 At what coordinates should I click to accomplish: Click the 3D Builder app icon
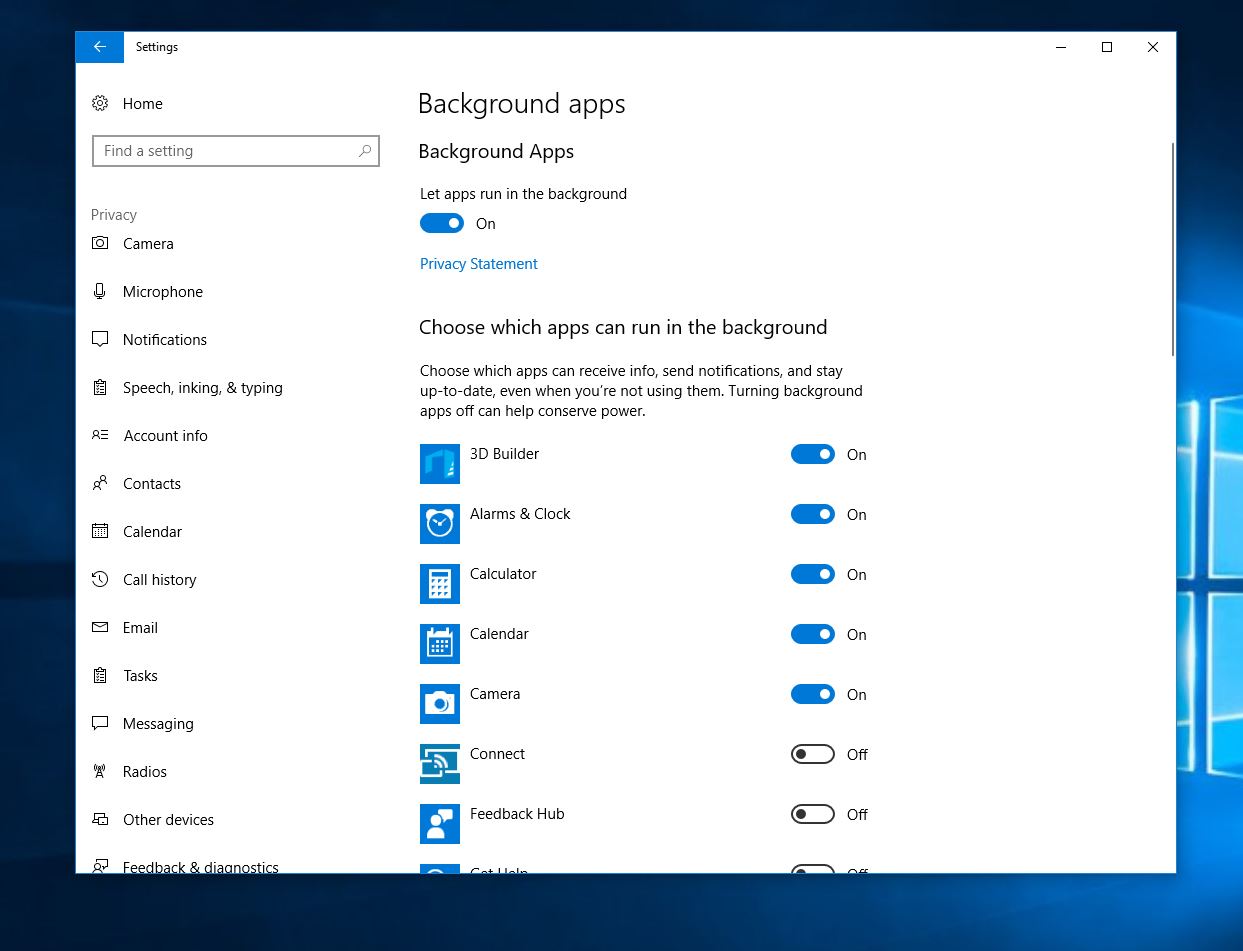coord(439,464)
